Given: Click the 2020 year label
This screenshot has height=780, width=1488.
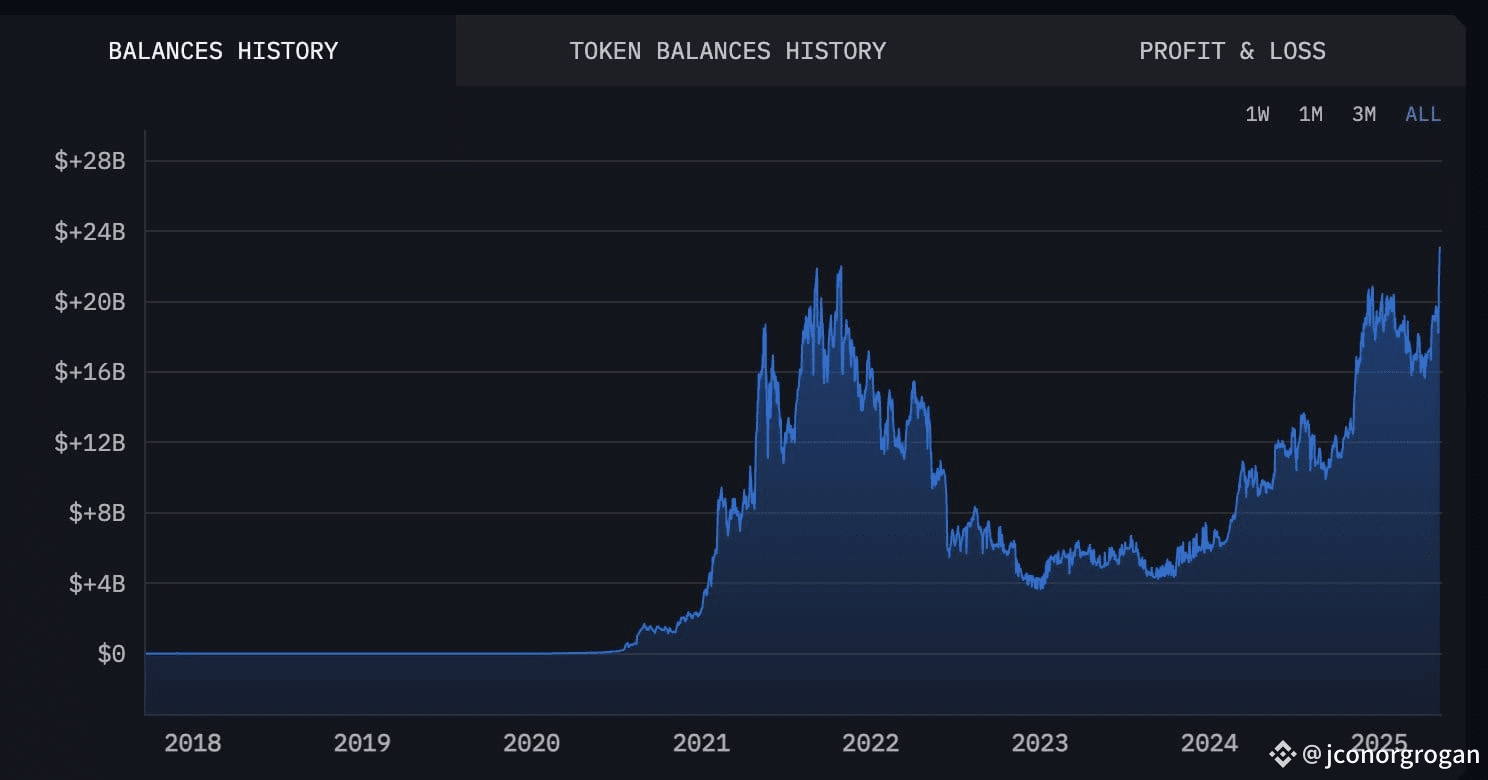Looking at the screenshot, I should (531, 743).
